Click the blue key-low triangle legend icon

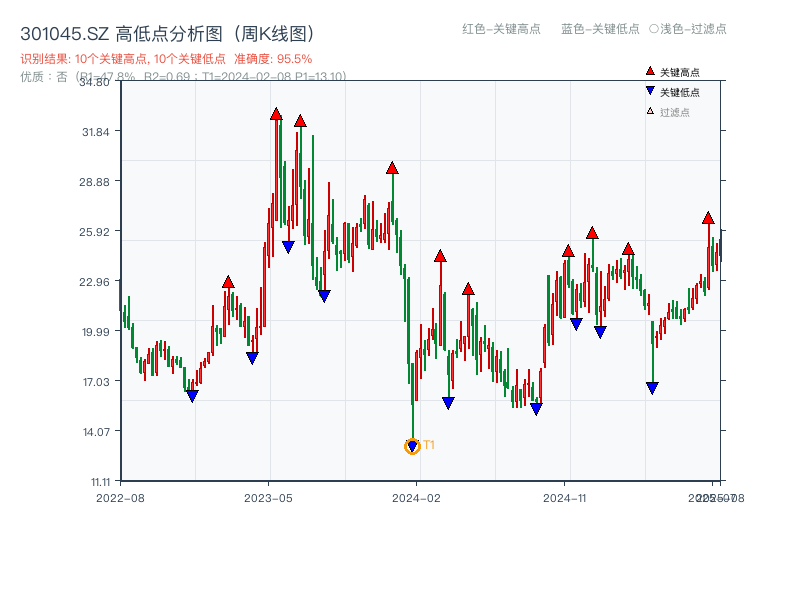pyautogui.click(x=648, y=88)
